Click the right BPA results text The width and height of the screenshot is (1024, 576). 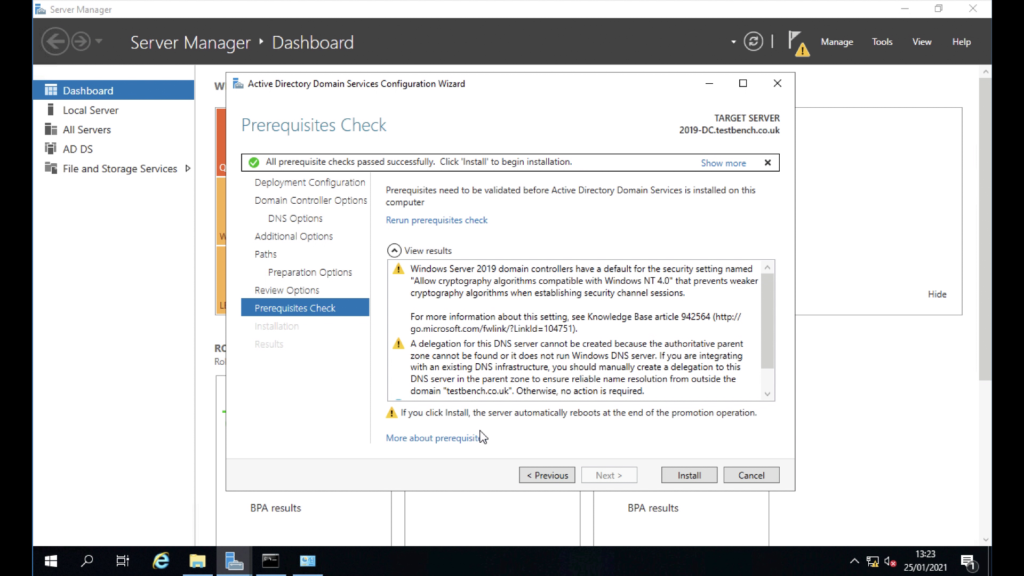653,507
